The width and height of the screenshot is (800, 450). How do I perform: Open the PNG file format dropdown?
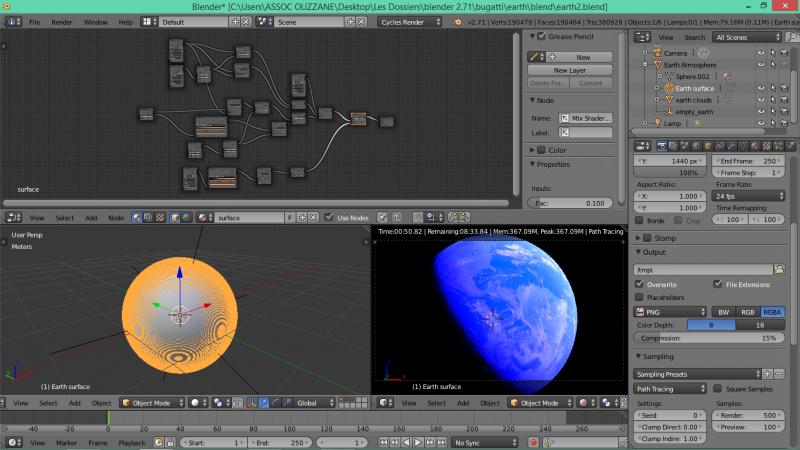click(670, 312)
